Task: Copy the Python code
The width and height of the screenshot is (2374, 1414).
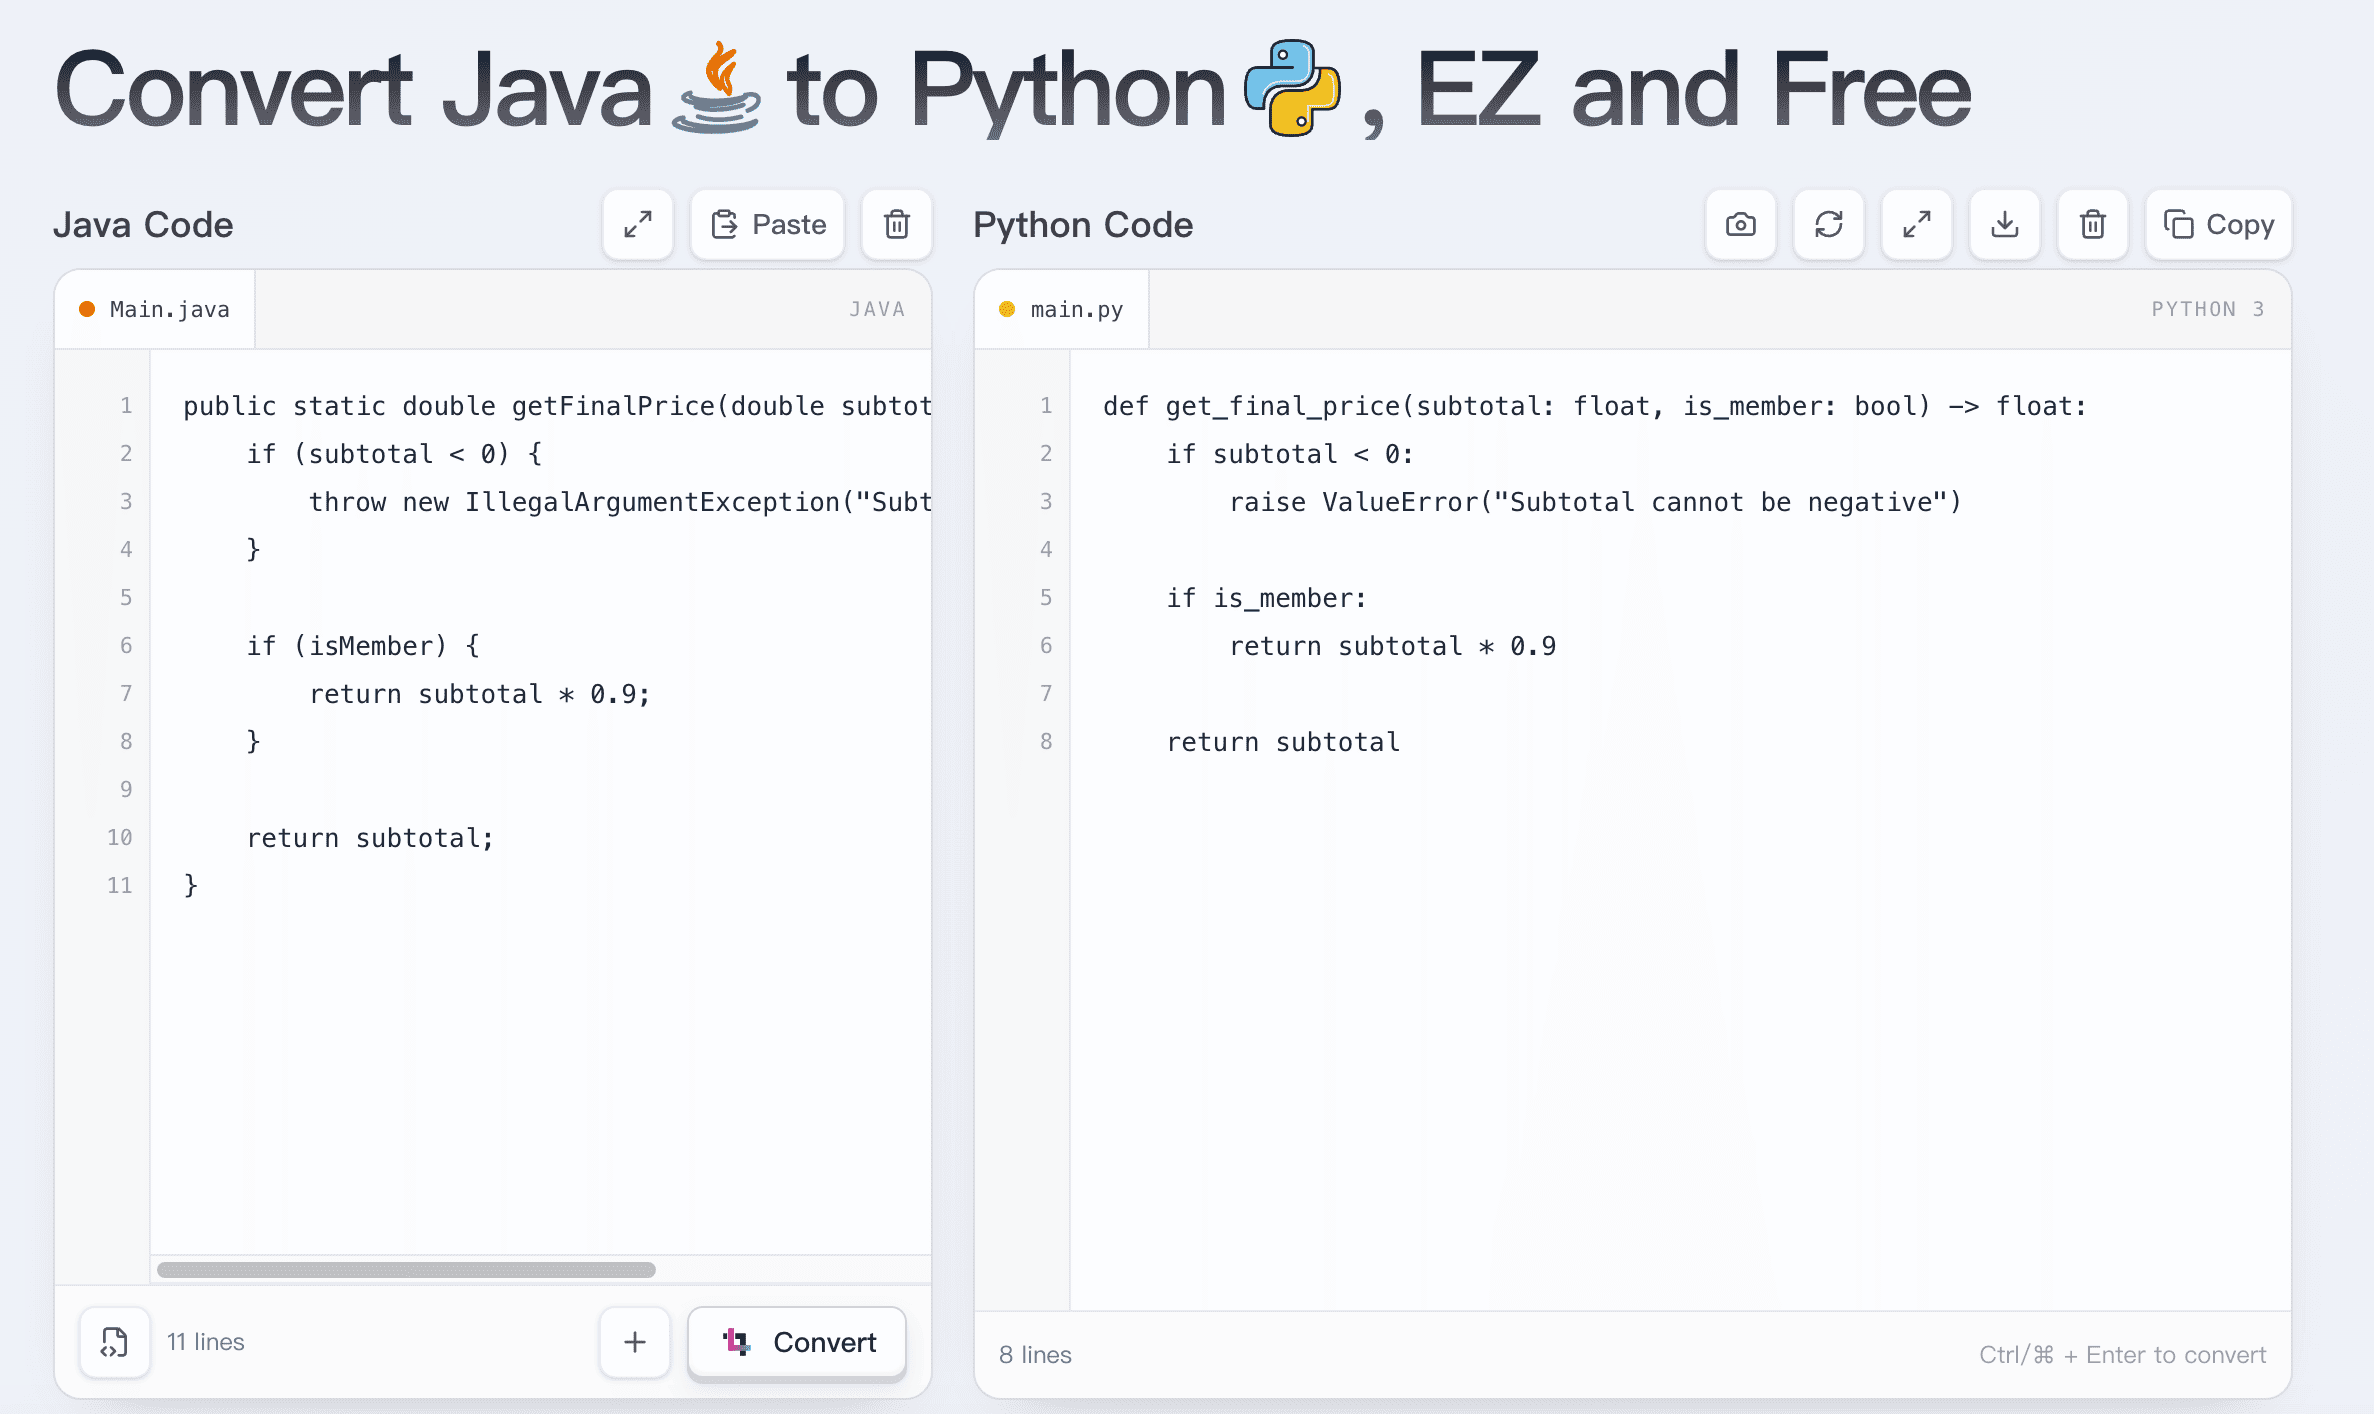Action: (x=2219, y=225)
